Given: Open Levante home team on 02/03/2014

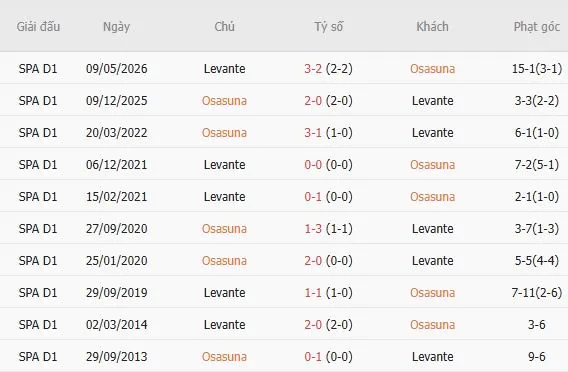Looking at the screenshot, I should click(x=224, y=325).
